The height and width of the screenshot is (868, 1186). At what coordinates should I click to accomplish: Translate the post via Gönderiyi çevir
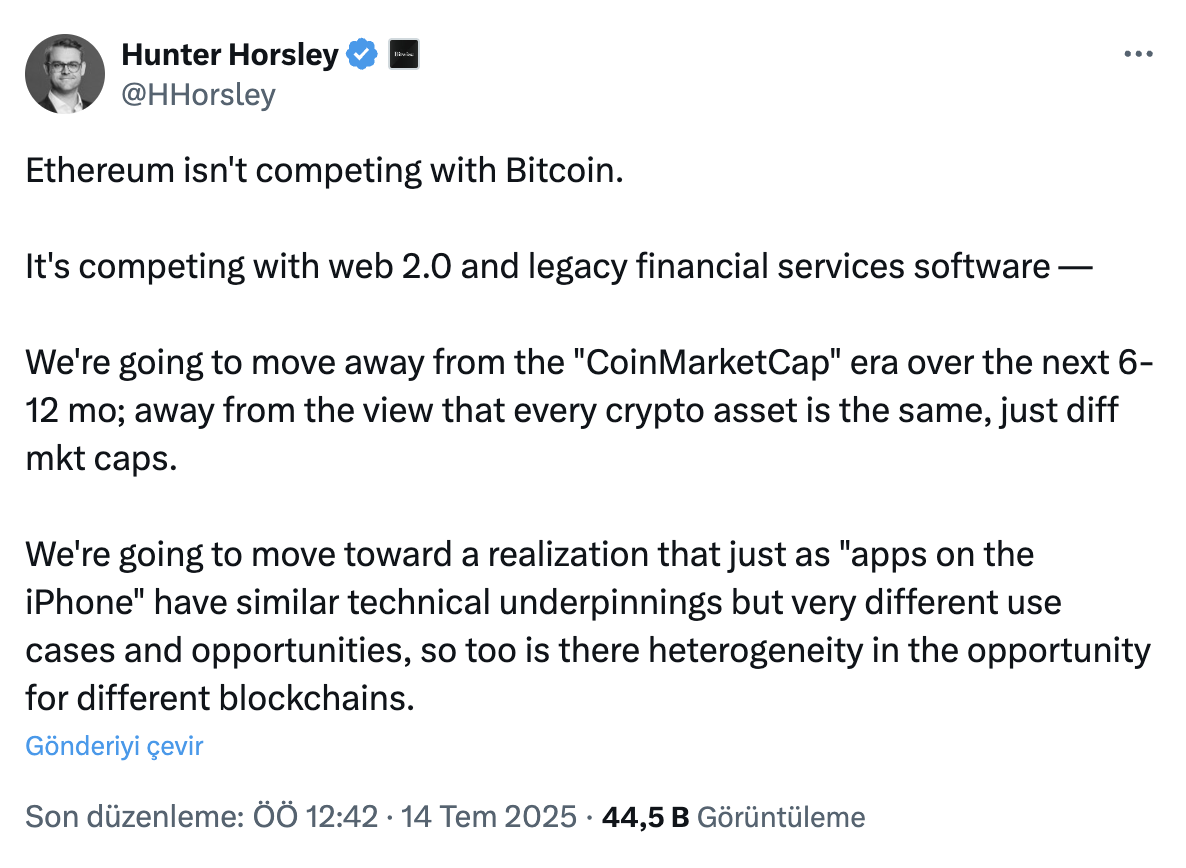tap(114, 746)
